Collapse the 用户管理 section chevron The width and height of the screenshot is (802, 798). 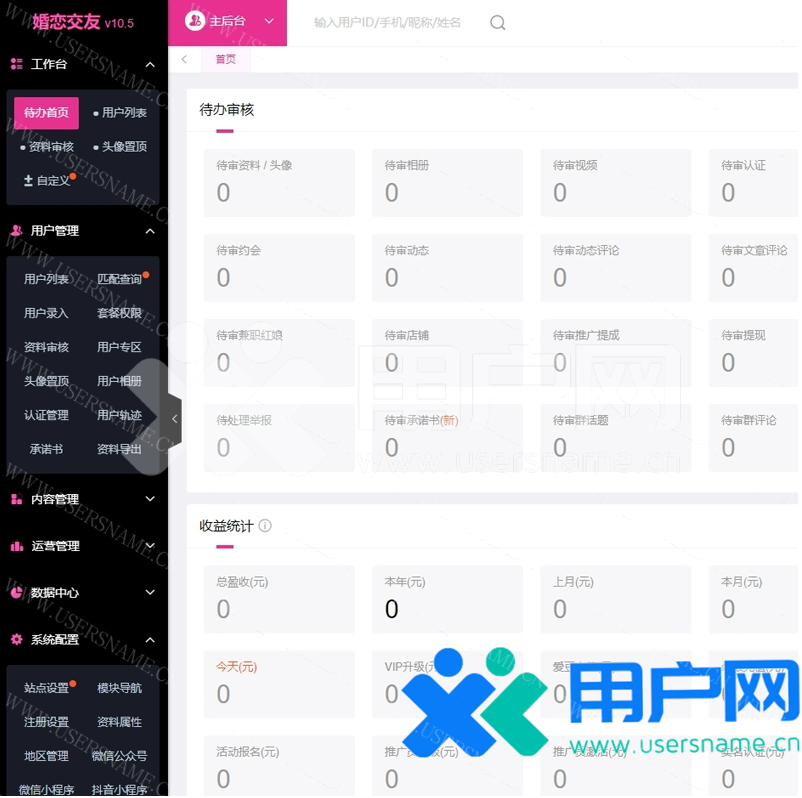pos(150,231)
